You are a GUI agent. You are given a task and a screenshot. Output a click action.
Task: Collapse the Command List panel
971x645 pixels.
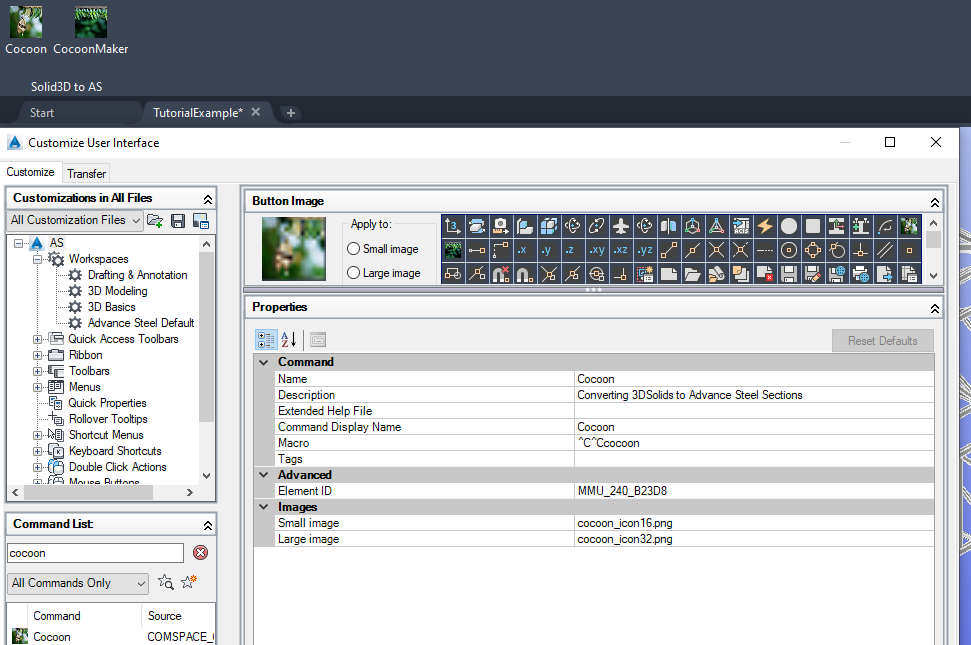point(207,526)
